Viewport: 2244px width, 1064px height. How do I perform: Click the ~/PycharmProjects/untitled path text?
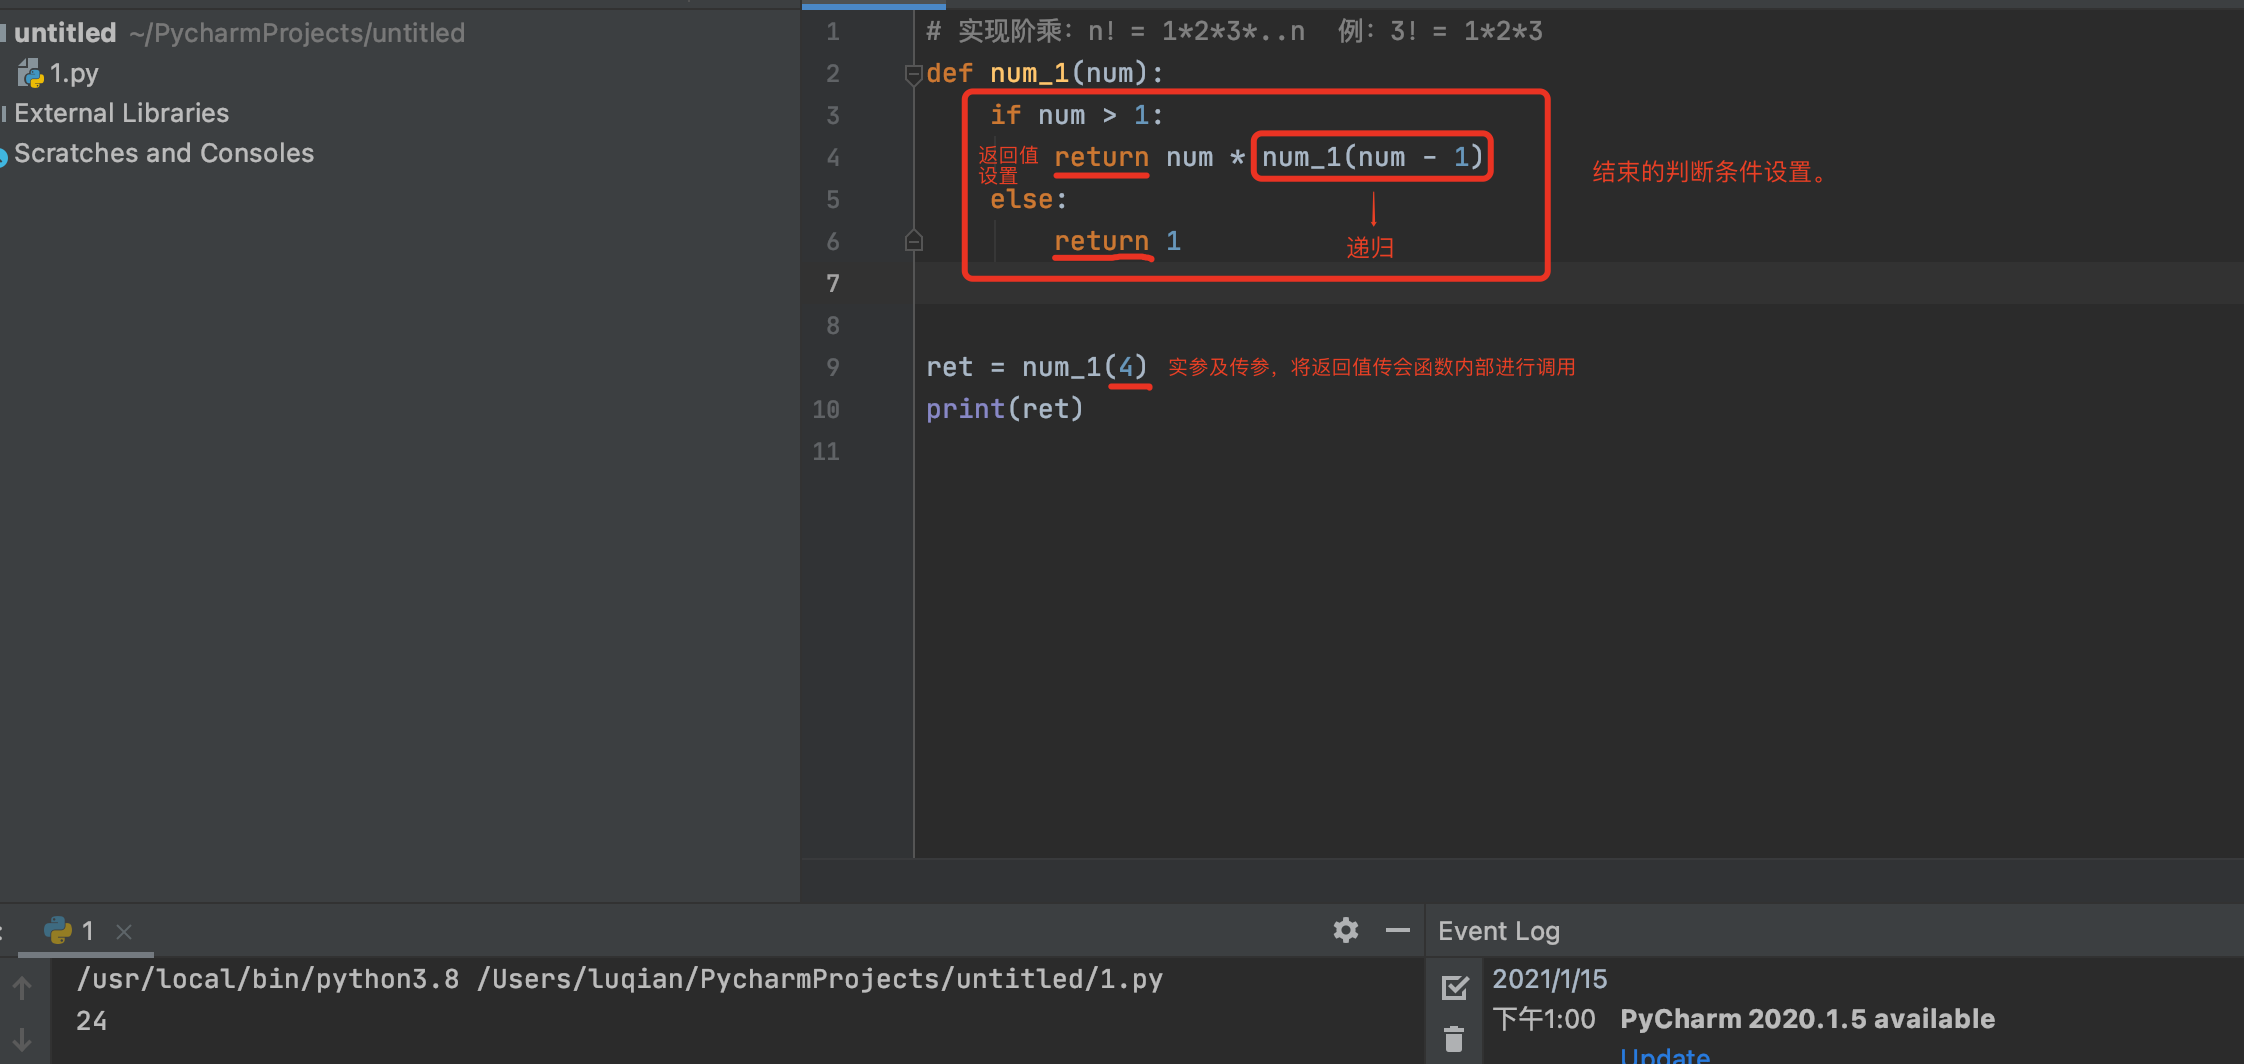pyautogui.click(x=297, y=33)
